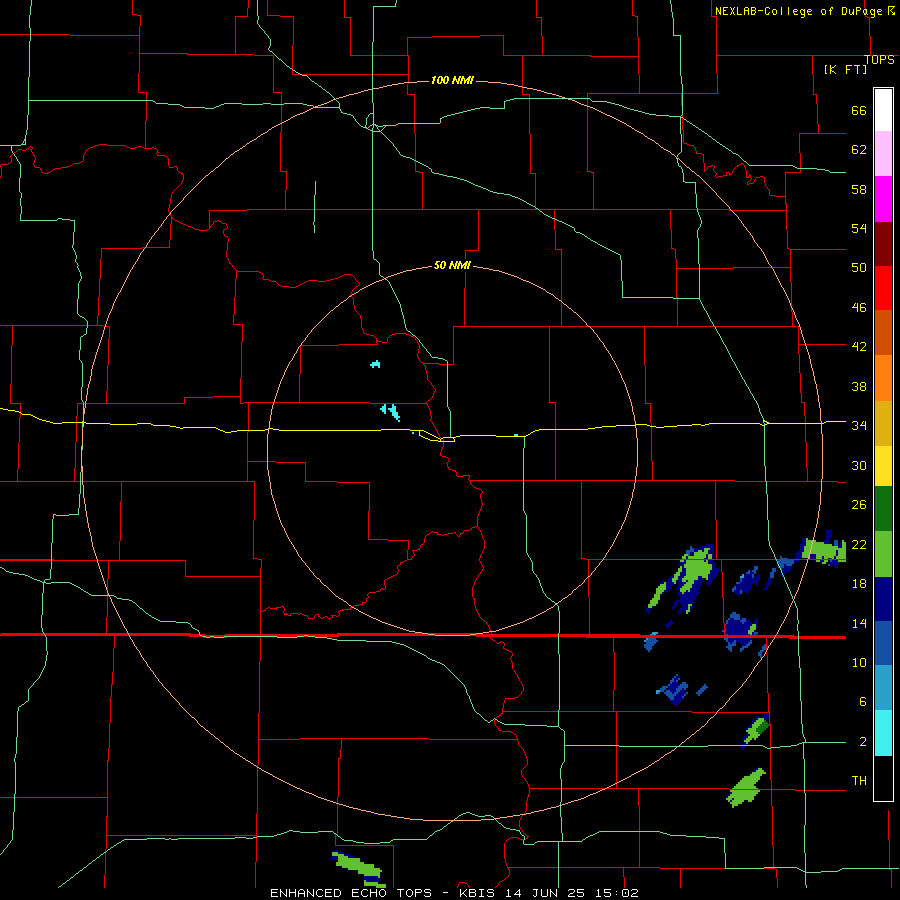The height and width of the screenshot is (900, 900).
Task: Click the cyan 2 kft legend swatch
Action: tap(883, 733)
